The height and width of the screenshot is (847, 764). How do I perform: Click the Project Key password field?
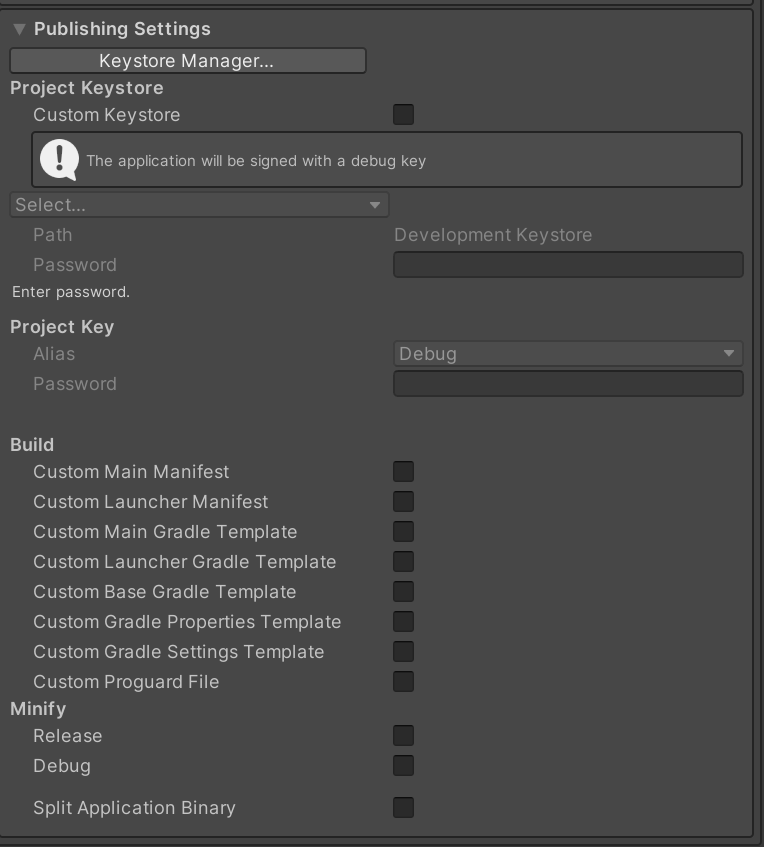click(568, 383)
